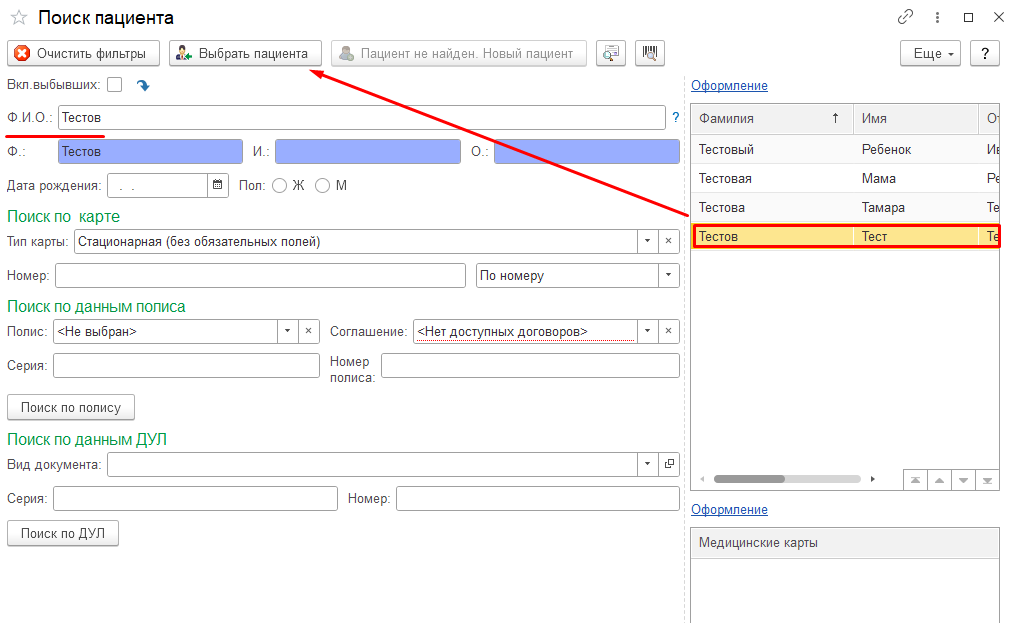Click the card Номер input field
The image size is (1011, 623).
tap(260, 275)
